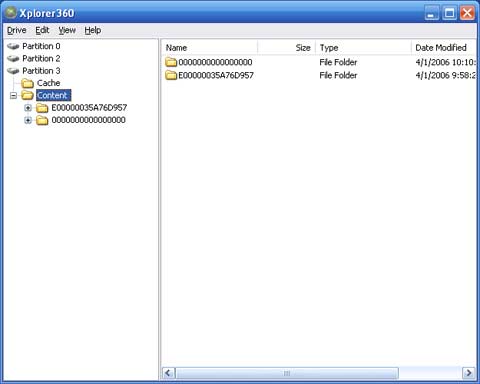This screenshot has width=480, height=384.
Task: Open the Drive menu
Action: (17, 30)
